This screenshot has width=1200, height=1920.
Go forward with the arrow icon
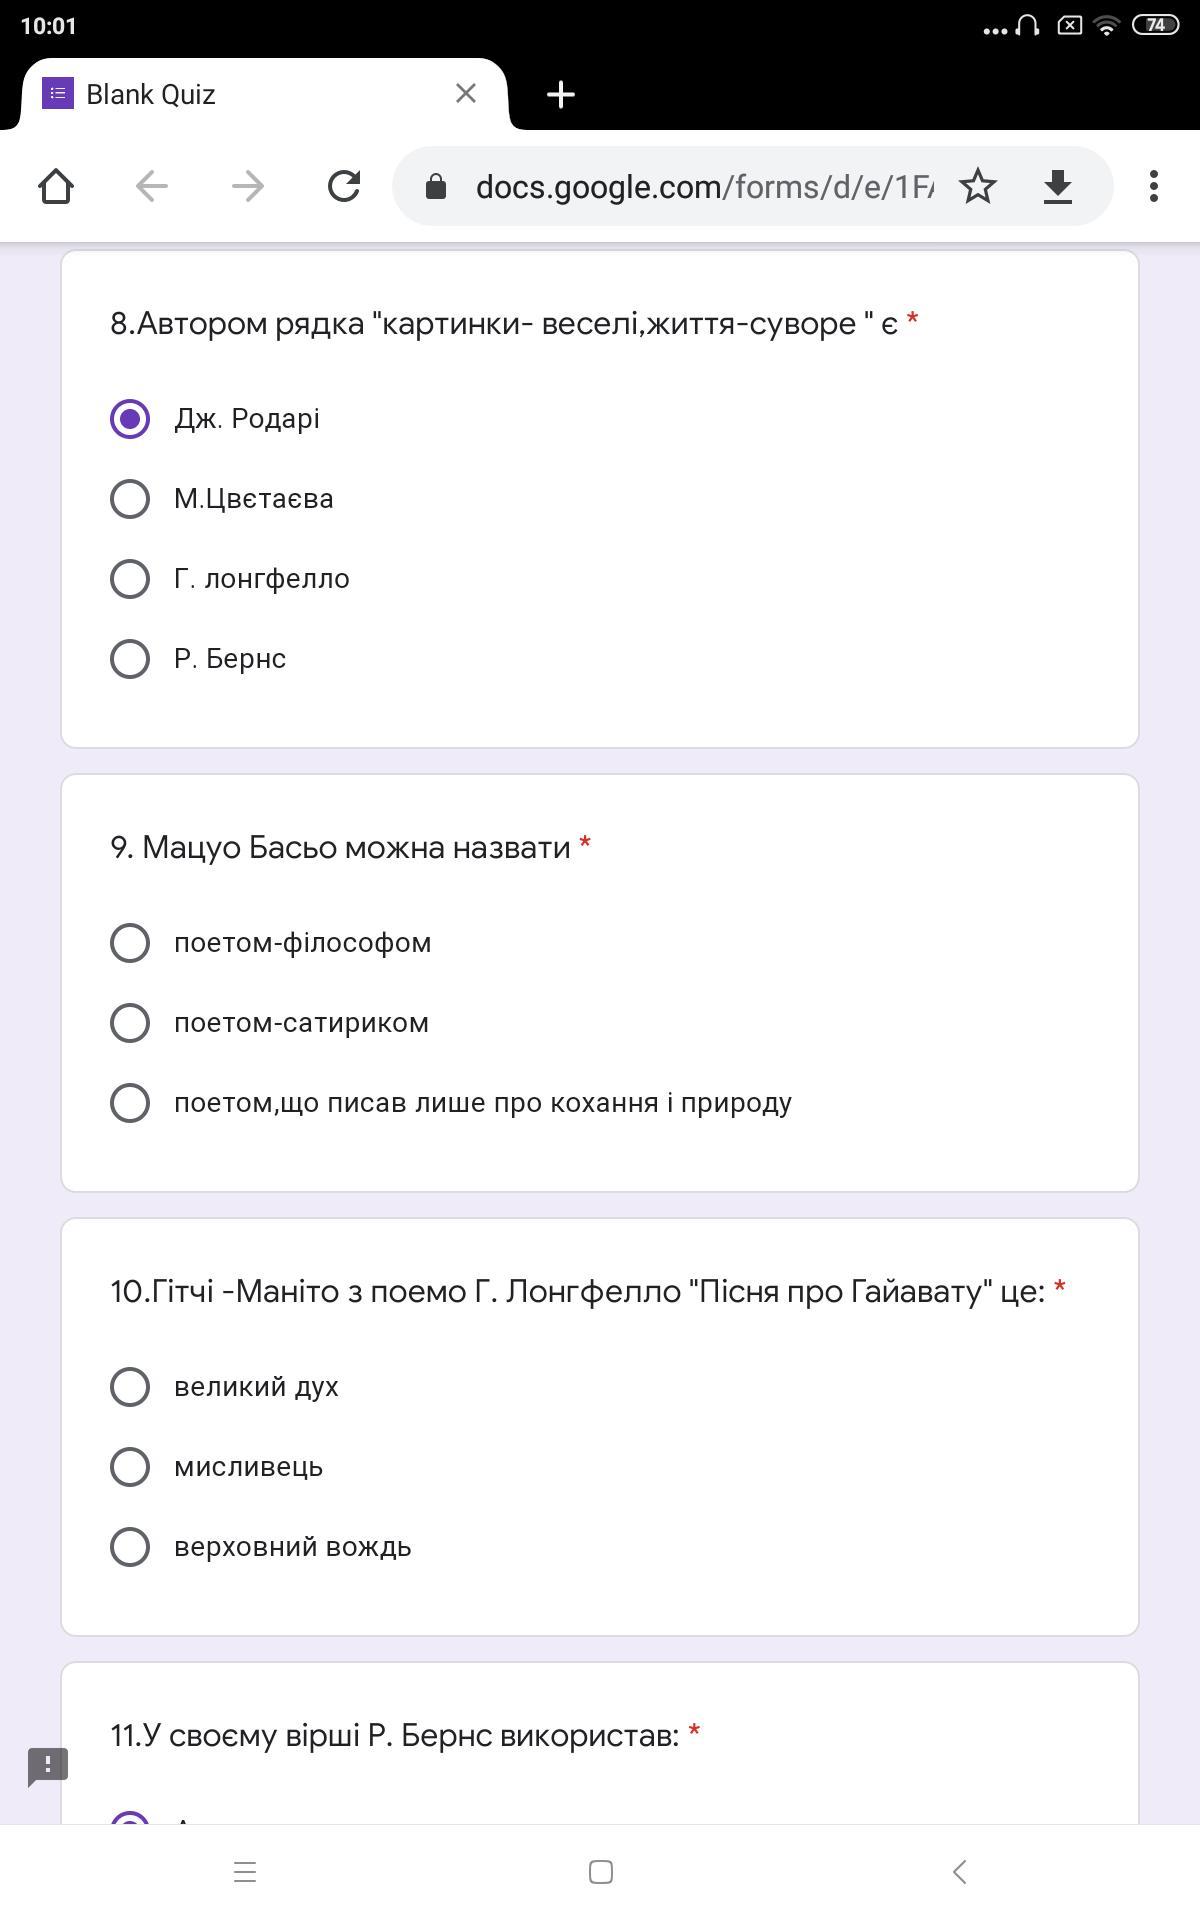248,186
